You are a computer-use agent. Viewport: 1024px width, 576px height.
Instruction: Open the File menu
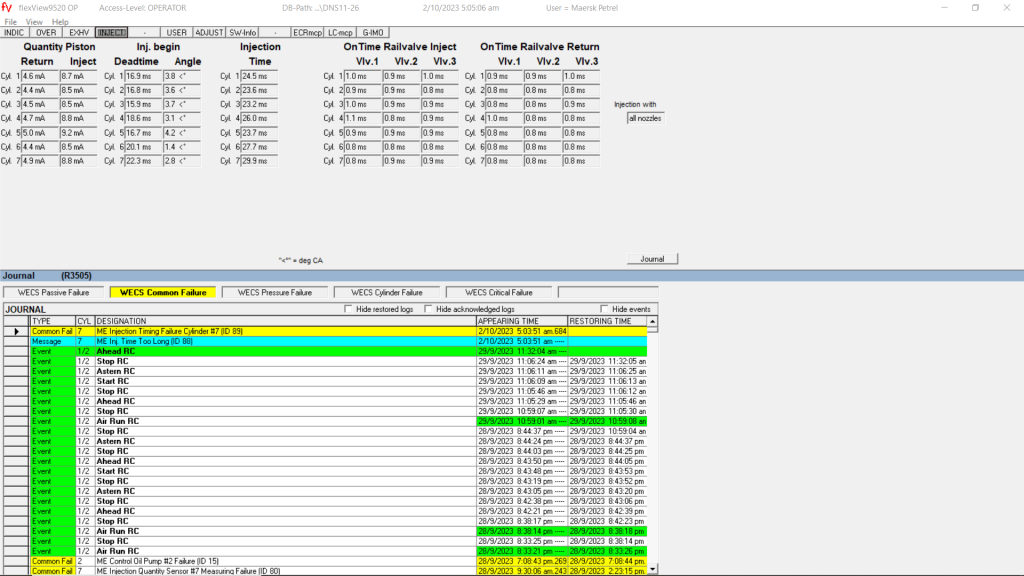[11, 21]
